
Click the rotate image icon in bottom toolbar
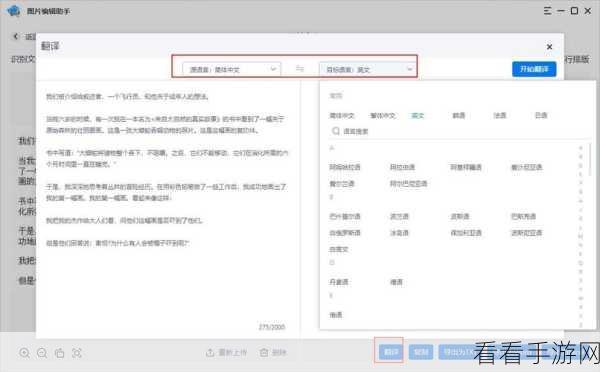(59, 352)
